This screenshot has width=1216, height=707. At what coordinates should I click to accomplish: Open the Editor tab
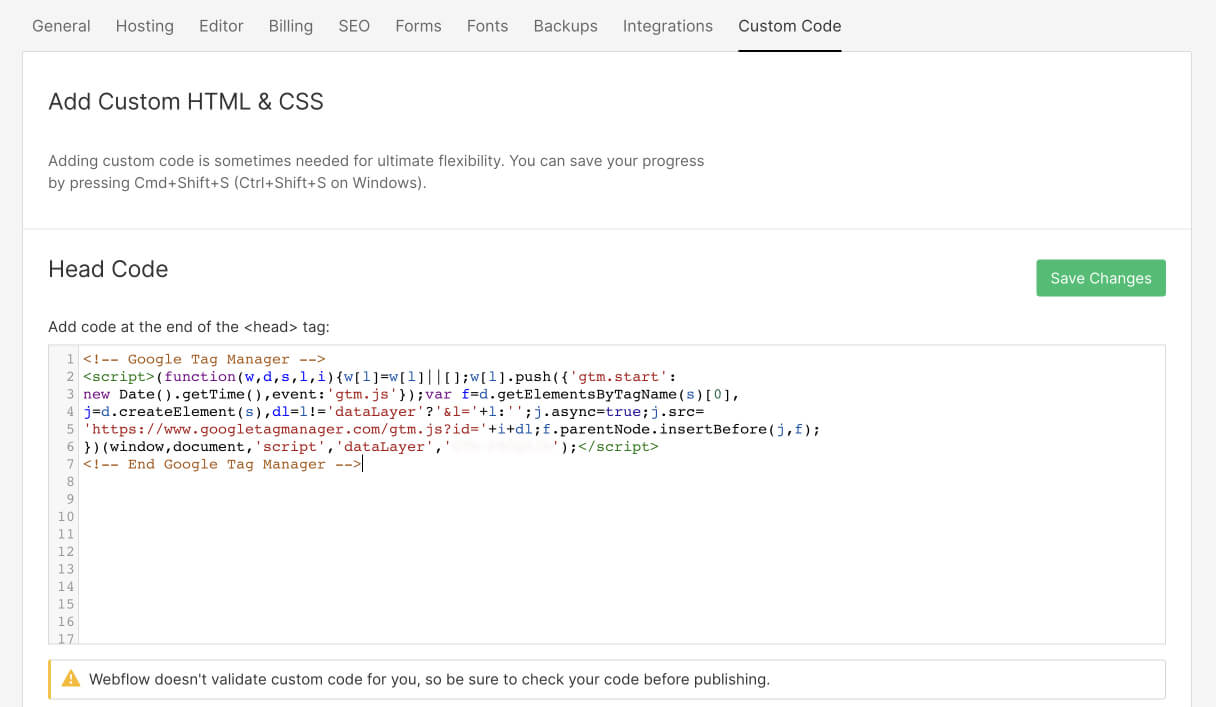(x=221, y=26)
